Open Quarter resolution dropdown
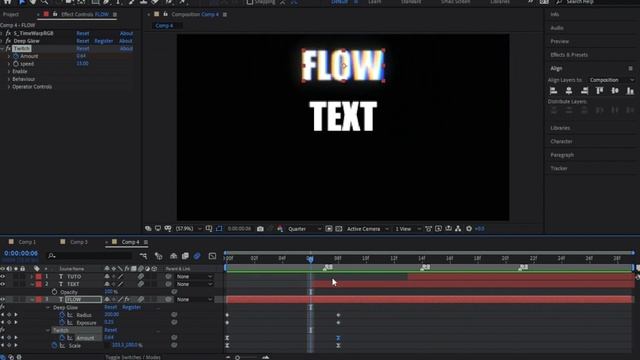Image resolution: width=640 pixels, height=360 pixels. 304,229
